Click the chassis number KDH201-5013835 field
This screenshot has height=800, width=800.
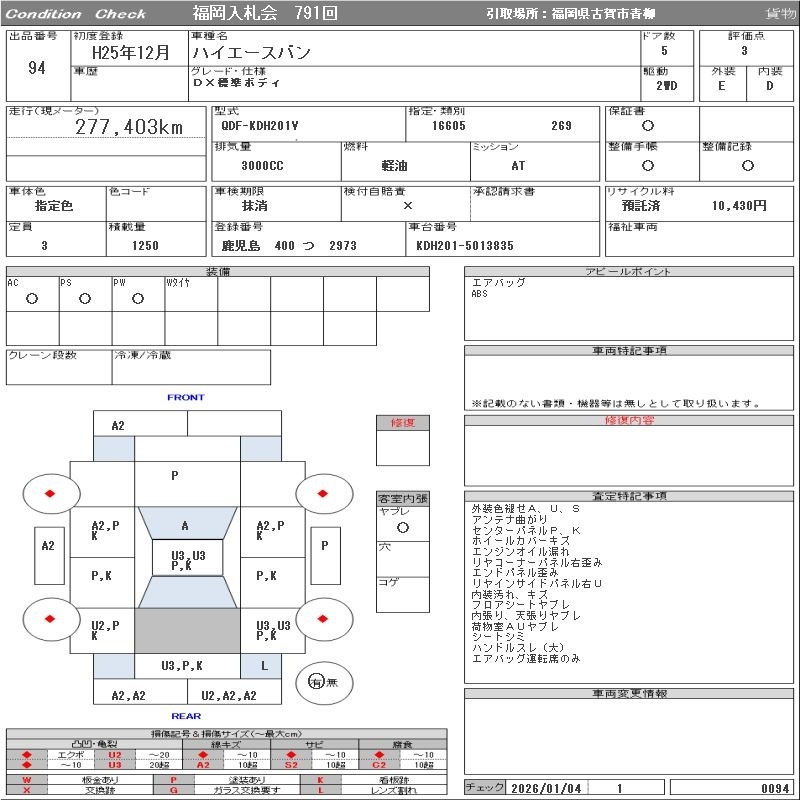[503, 239]
